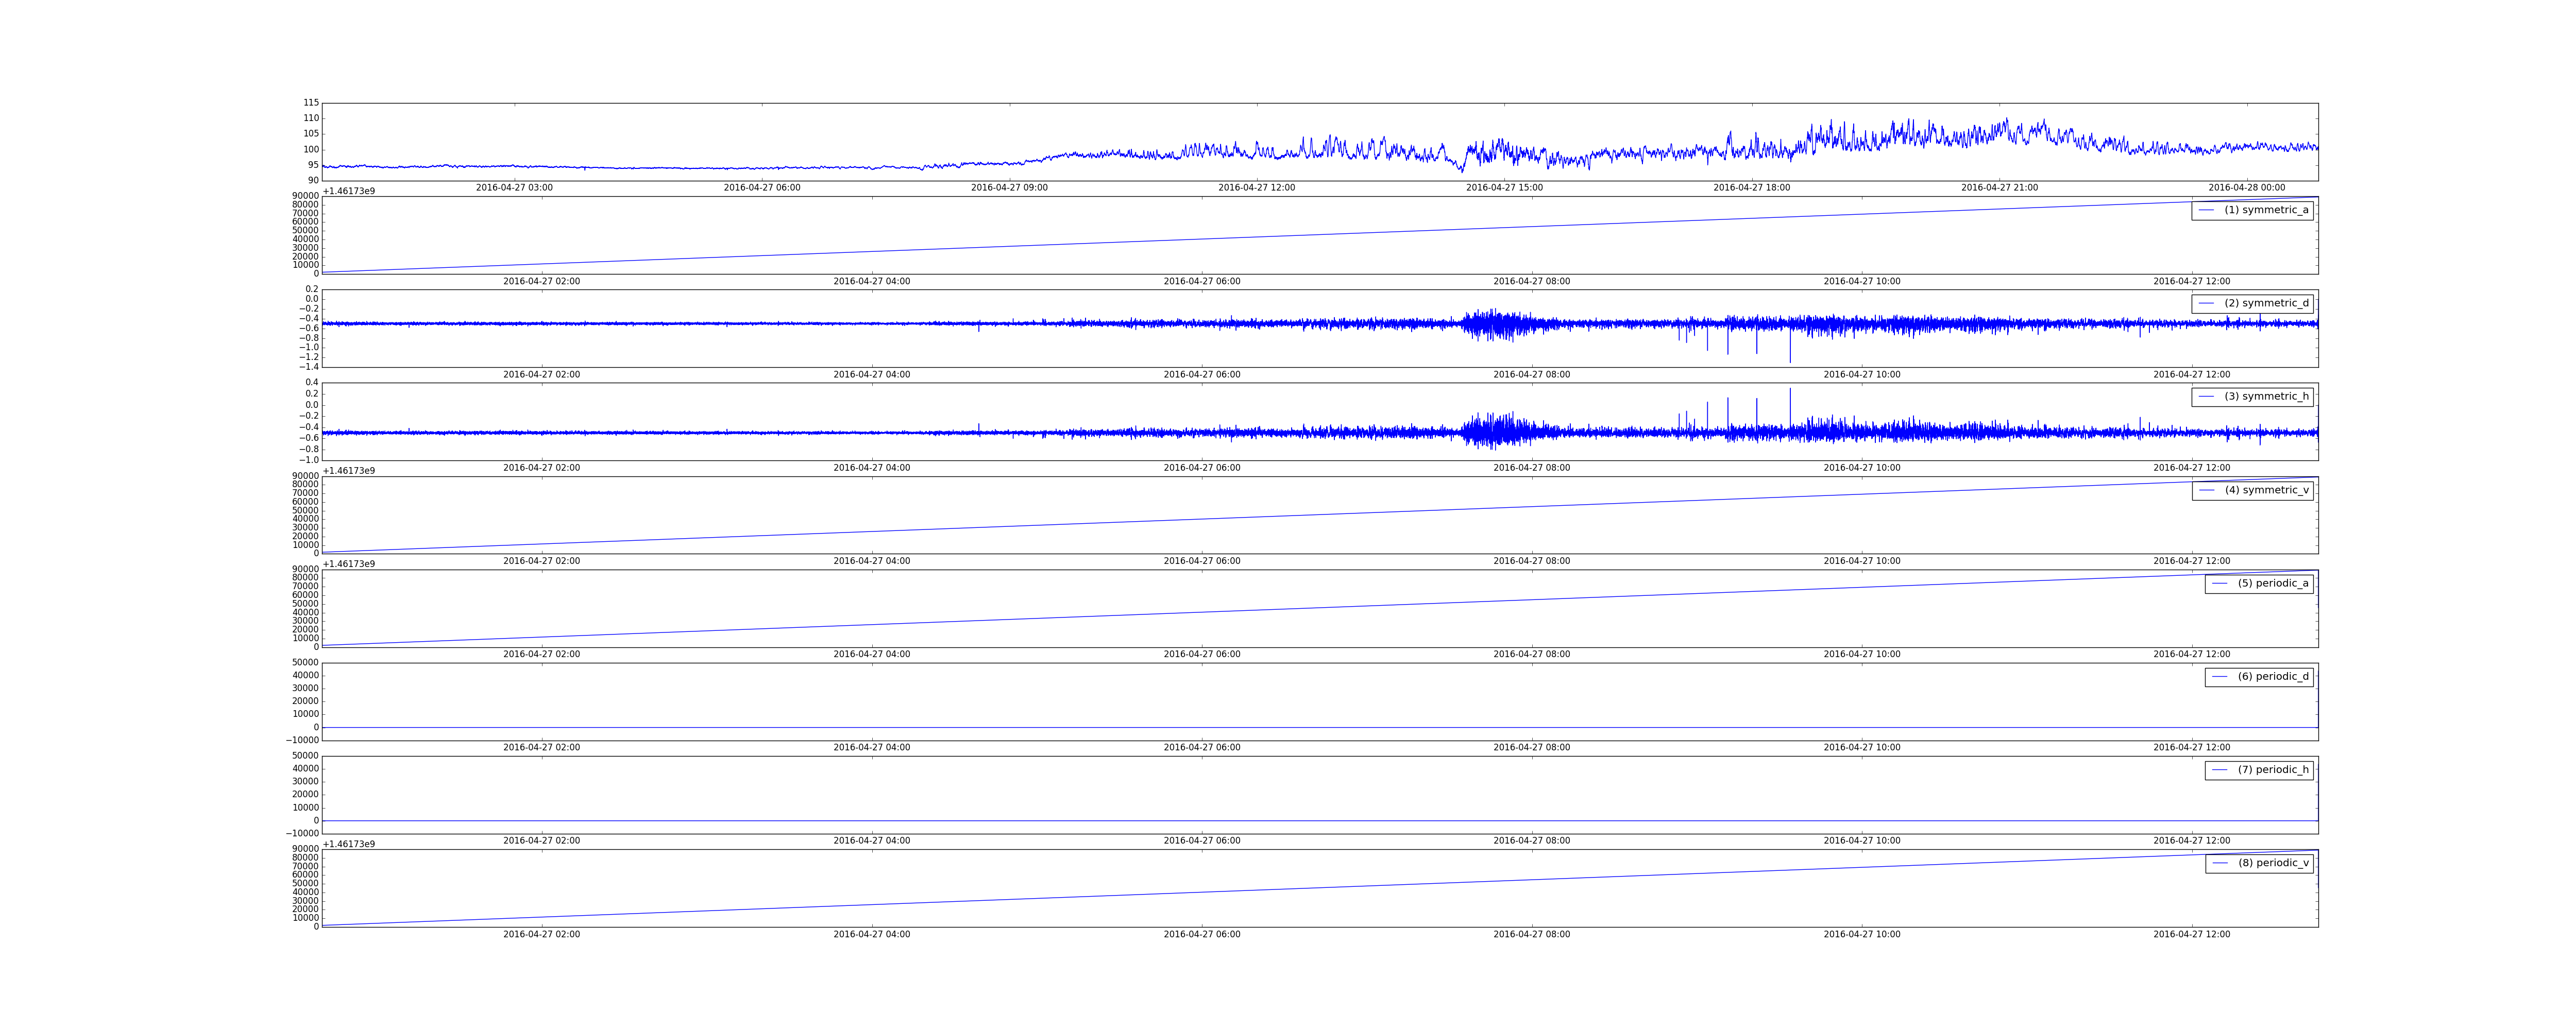Click the "105" y-axis tick of top plot
The height and width of the screenshot is (1030, 2576).
[311, 134]
